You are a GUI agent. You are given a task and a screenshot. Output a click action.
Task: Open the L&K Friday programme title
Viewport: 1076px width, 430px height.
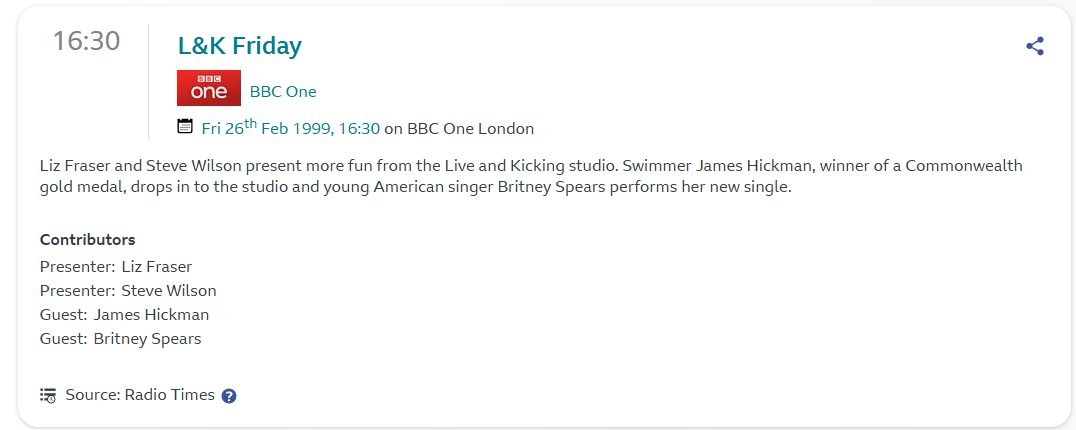tap(240, 45)
